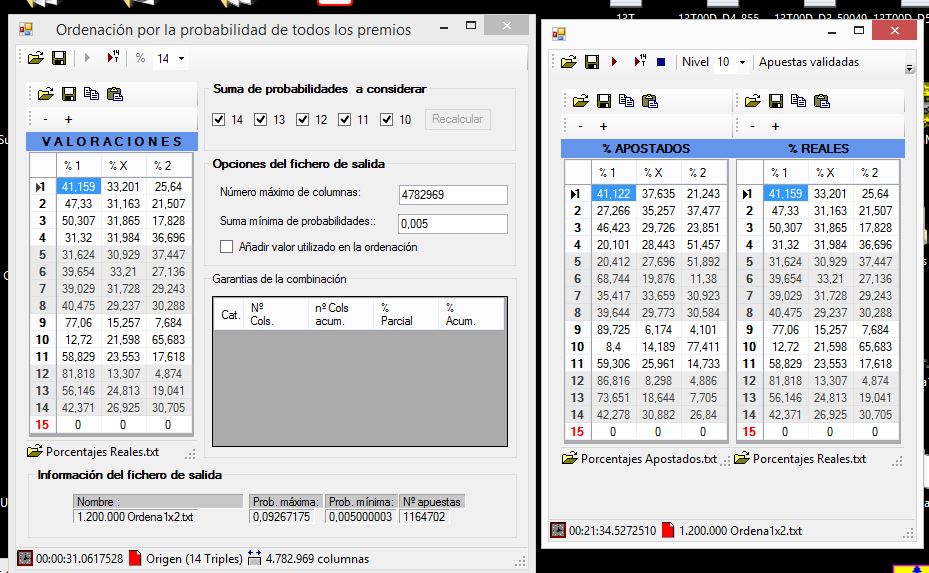Click the Número máximo de columnas field

pos(453,194)
